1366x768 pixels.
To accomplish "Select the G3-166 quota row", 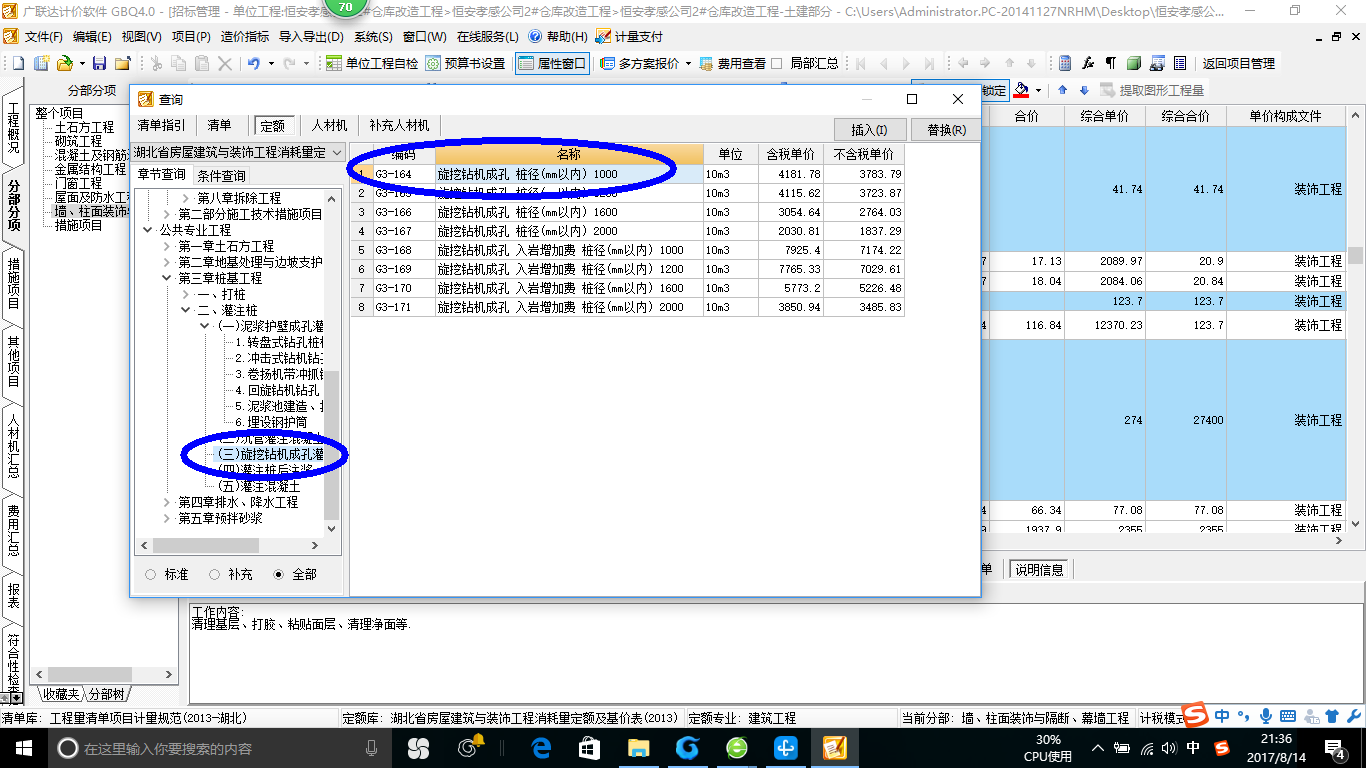I will tap(628, 212).
